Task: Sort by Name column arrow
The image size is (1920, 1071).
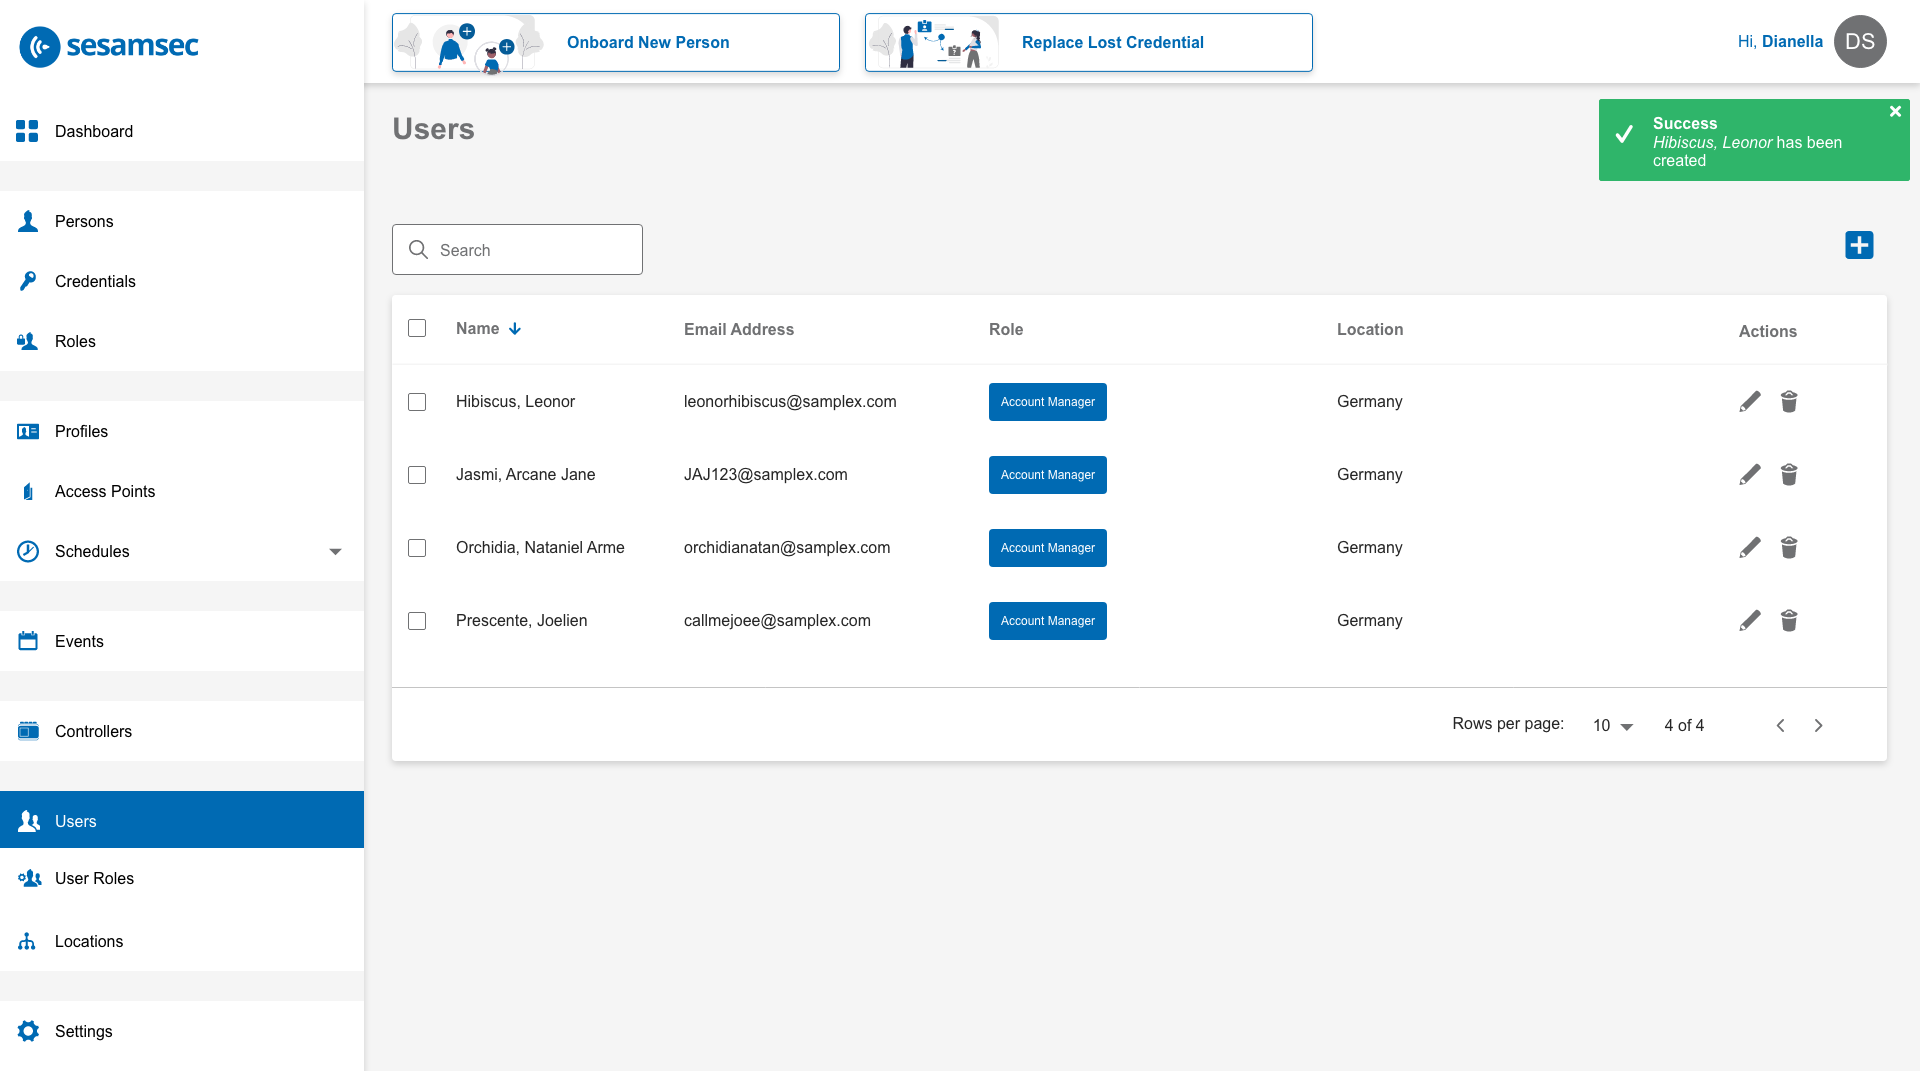Action: coord(515,329)
